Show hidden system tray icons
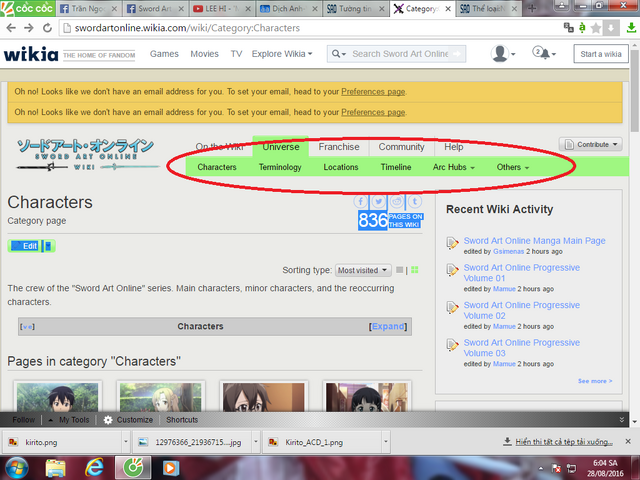The width and height of the screenshot is (640, 480). [x=541, y=468]
